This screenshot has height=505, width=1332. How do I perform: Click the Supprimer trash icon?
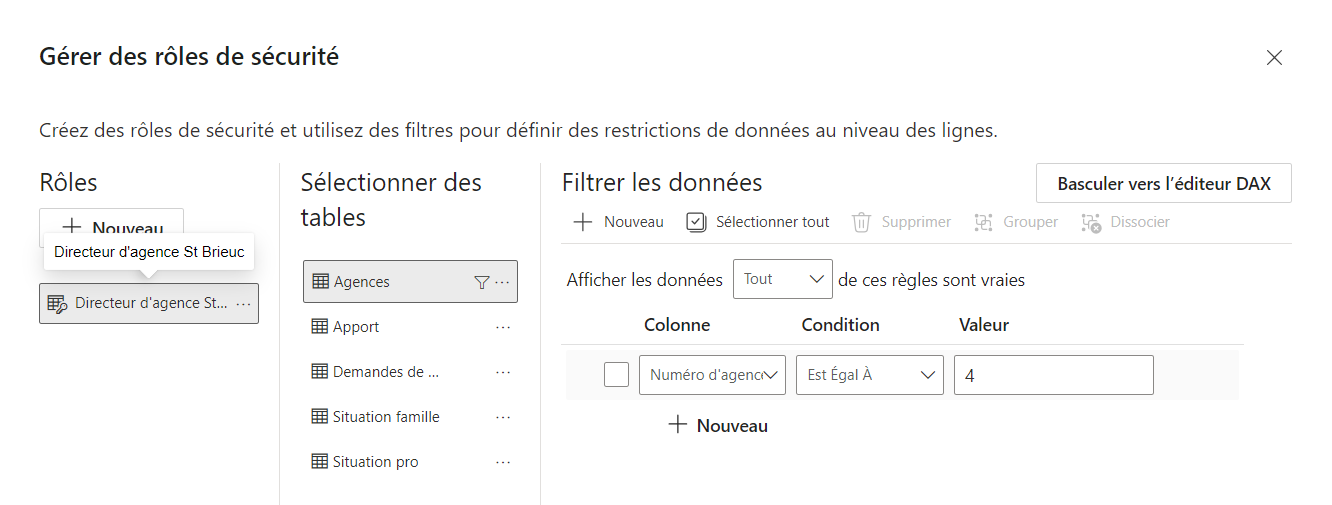tap(861, 222)
